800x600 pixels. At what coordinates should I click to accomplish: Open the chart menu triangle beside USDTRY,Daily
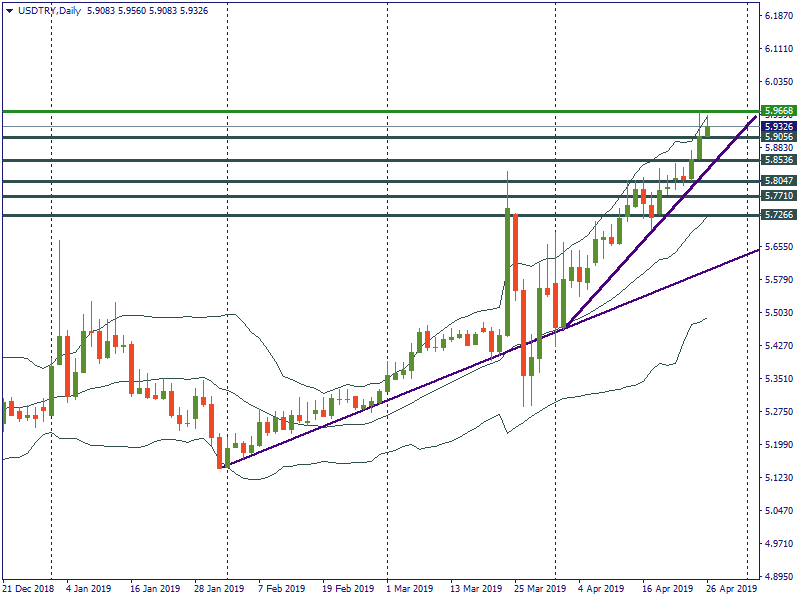tap(9, 10)
